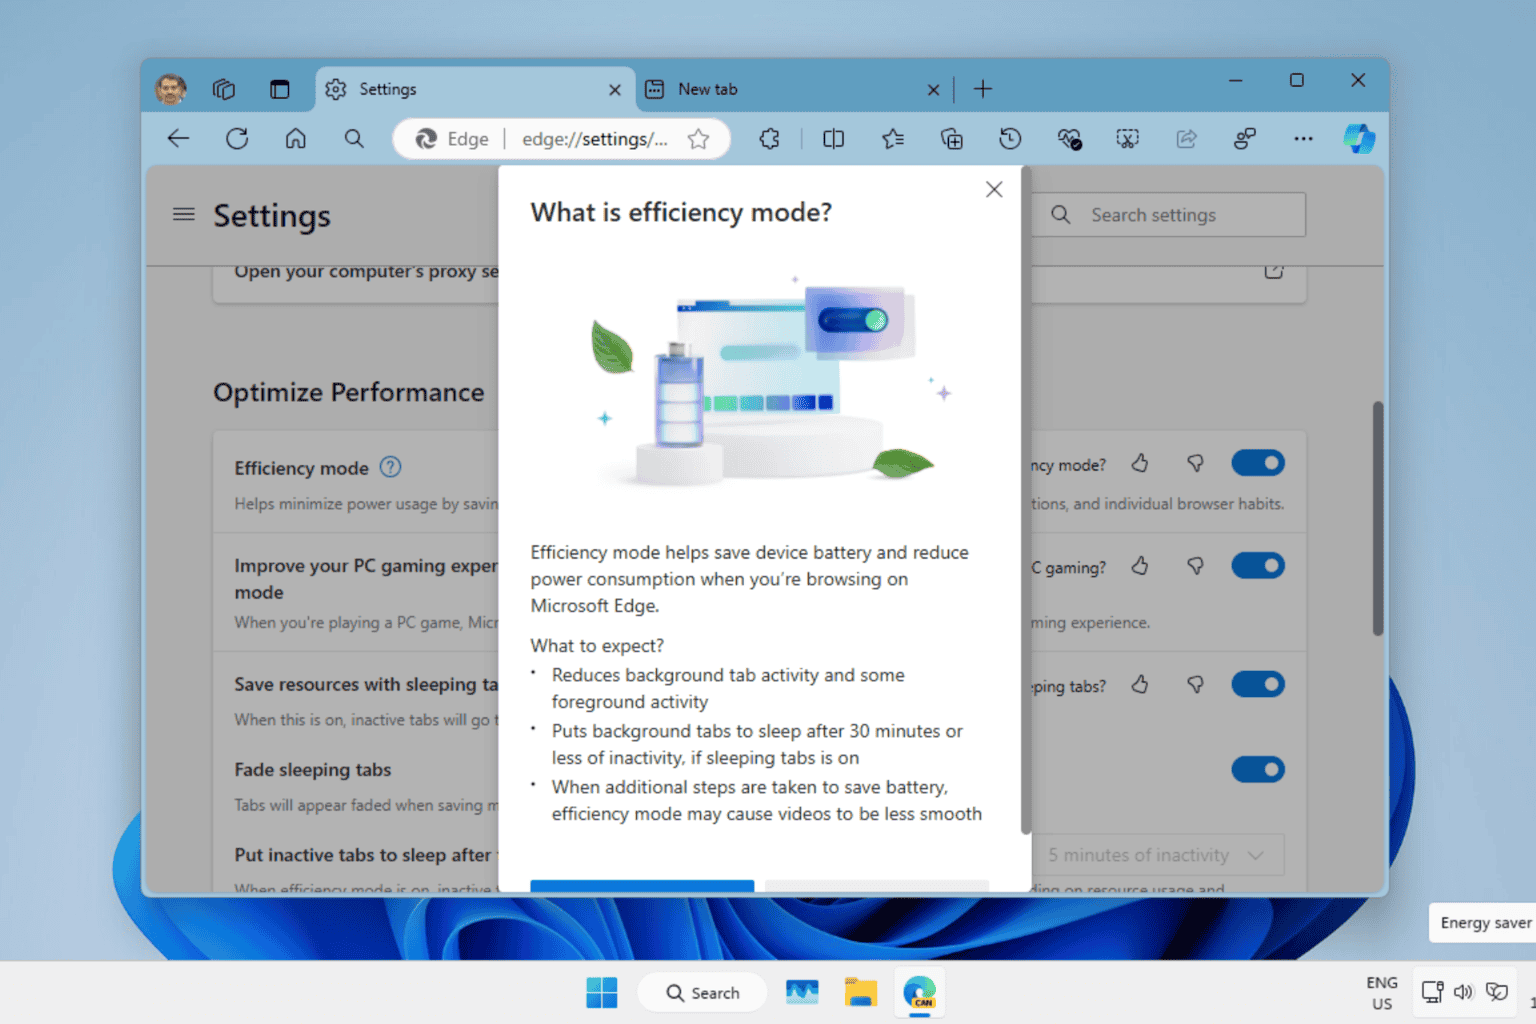Viewport: 1536px width, 1024px height.
Task: Reload the page with refresh icon
Action: [237, 139]
